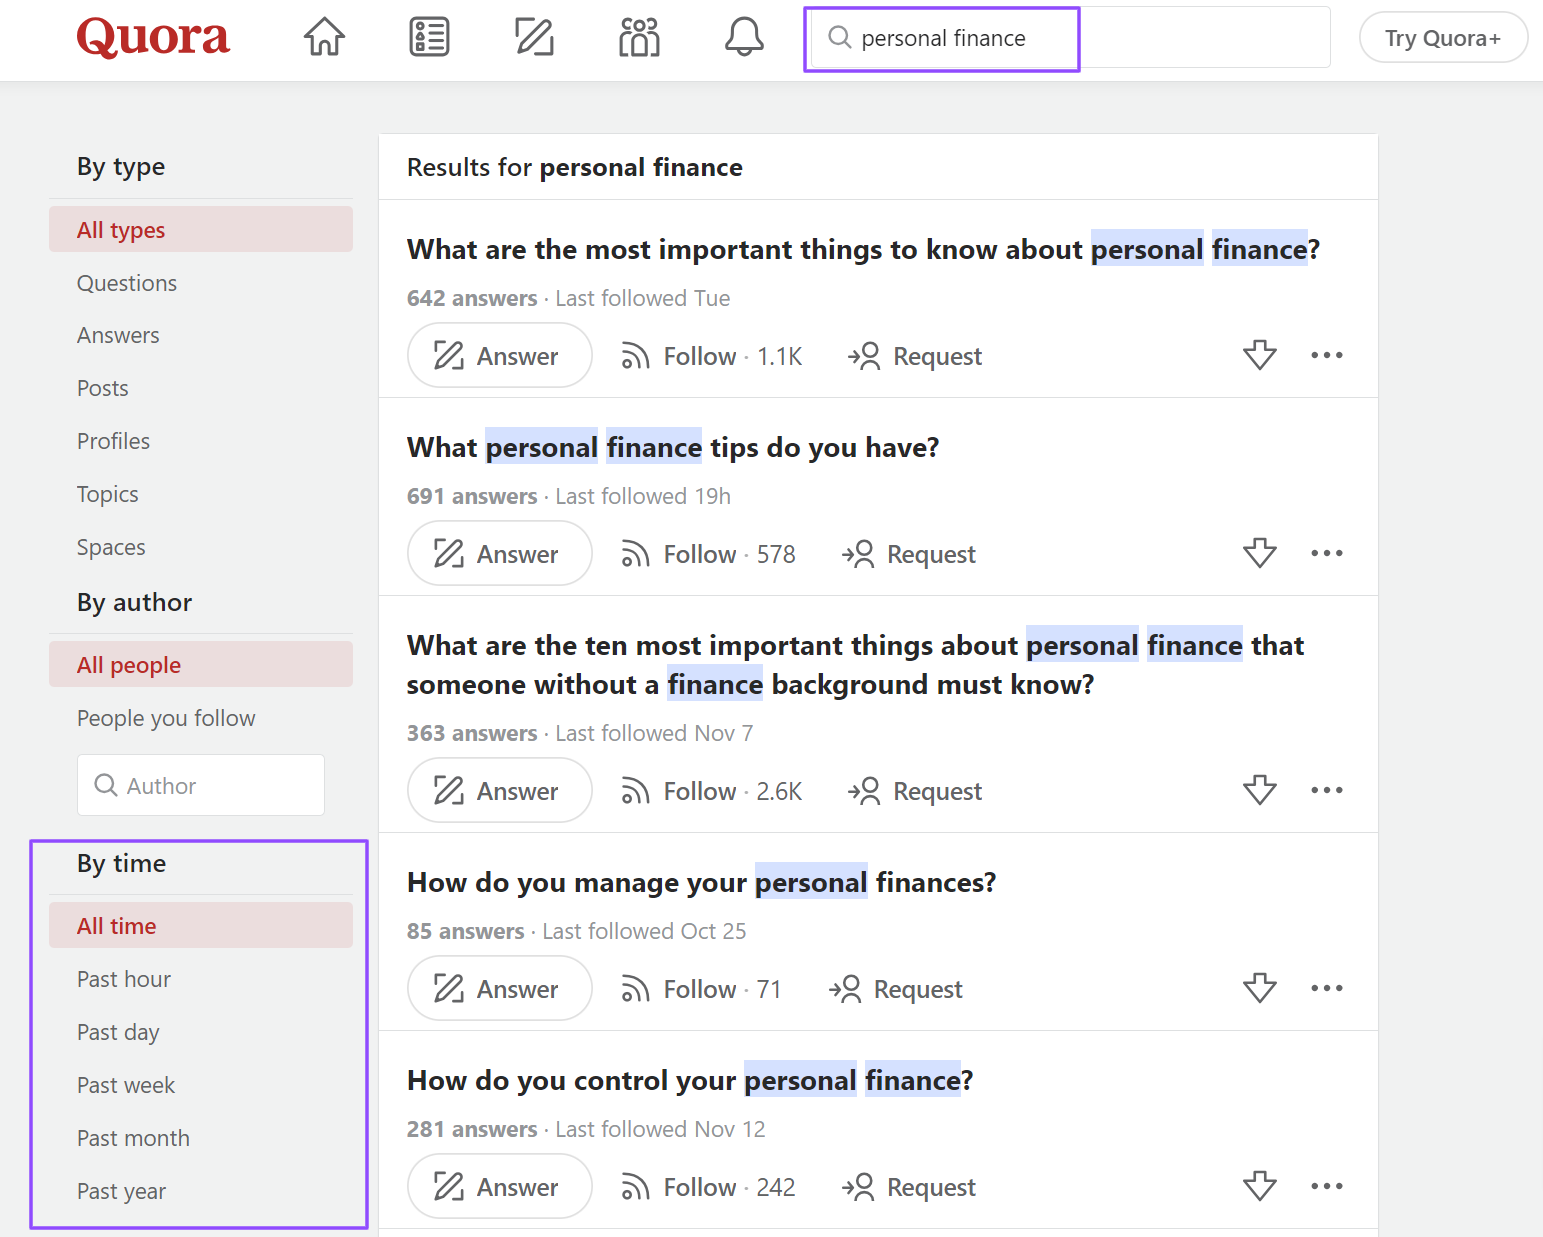Select Past week under By time
Image resolution: width=1543 pixels, height=1237 pixels.
pyautogui.click(x=126, y=1084)
